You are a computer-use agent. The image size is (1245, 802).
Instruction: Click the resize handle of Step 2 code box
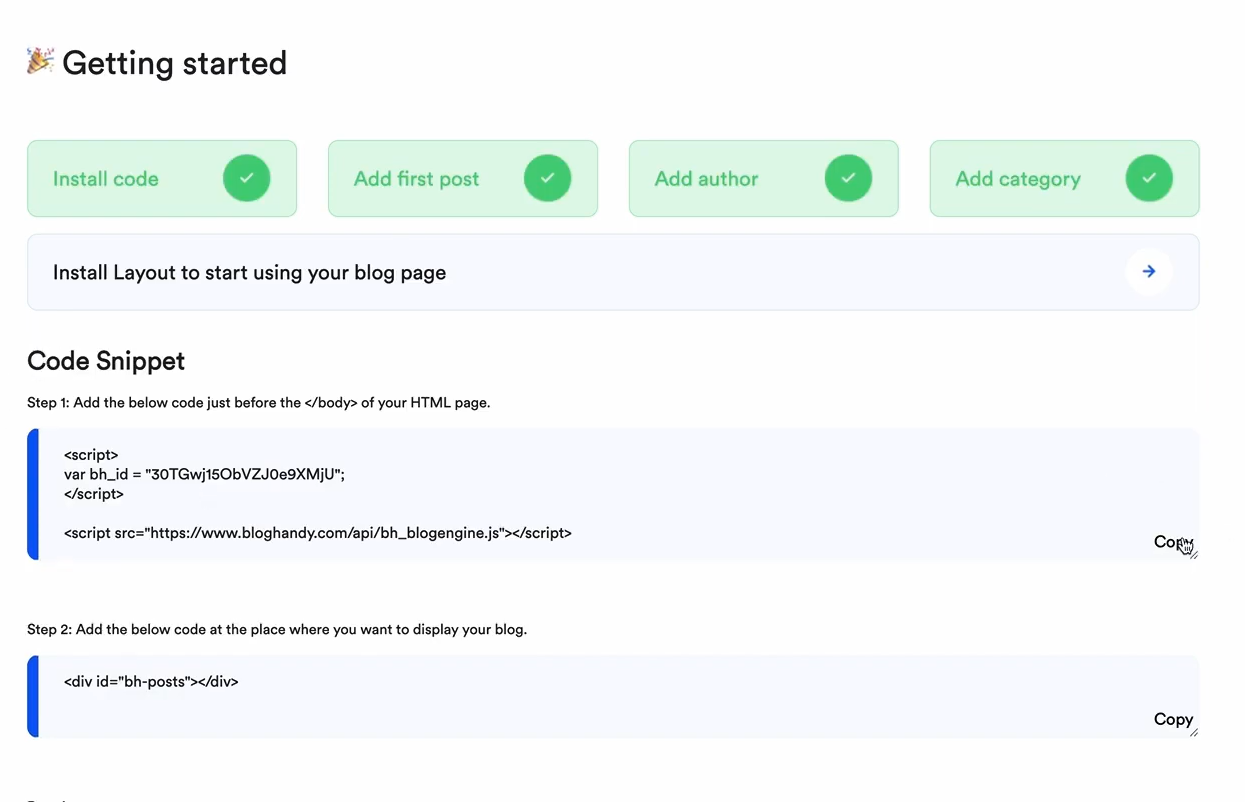pyautogui.click(x=1194, y=732)
